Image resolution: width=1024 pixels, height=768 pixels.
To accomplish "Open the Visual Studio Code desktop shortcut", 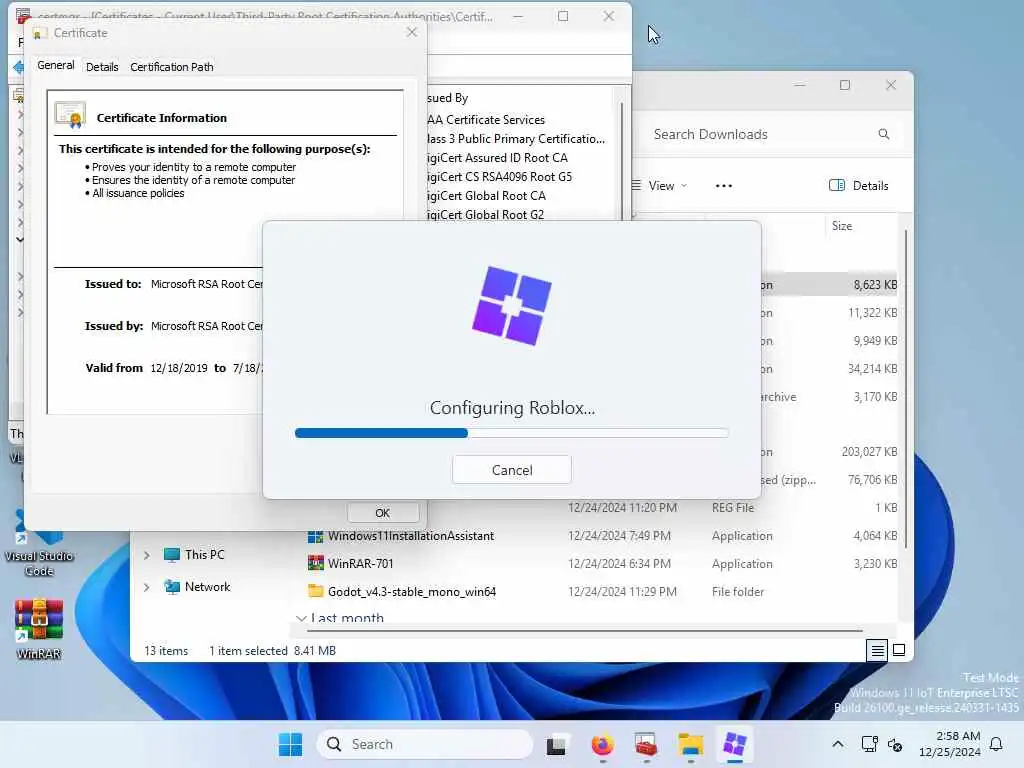I will [x=39, y=543].
